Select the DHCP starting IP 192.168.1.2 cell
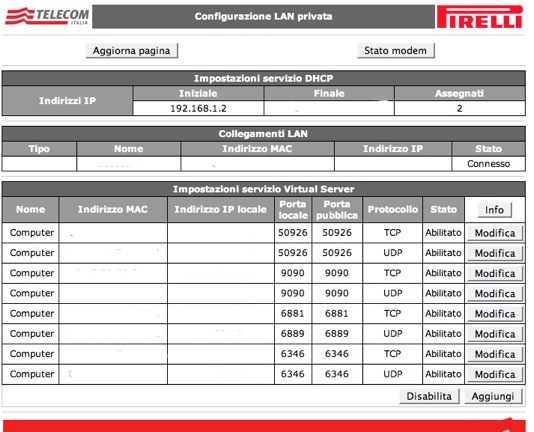Viewport: 534px width, 432px height. (x=198, y=108)
